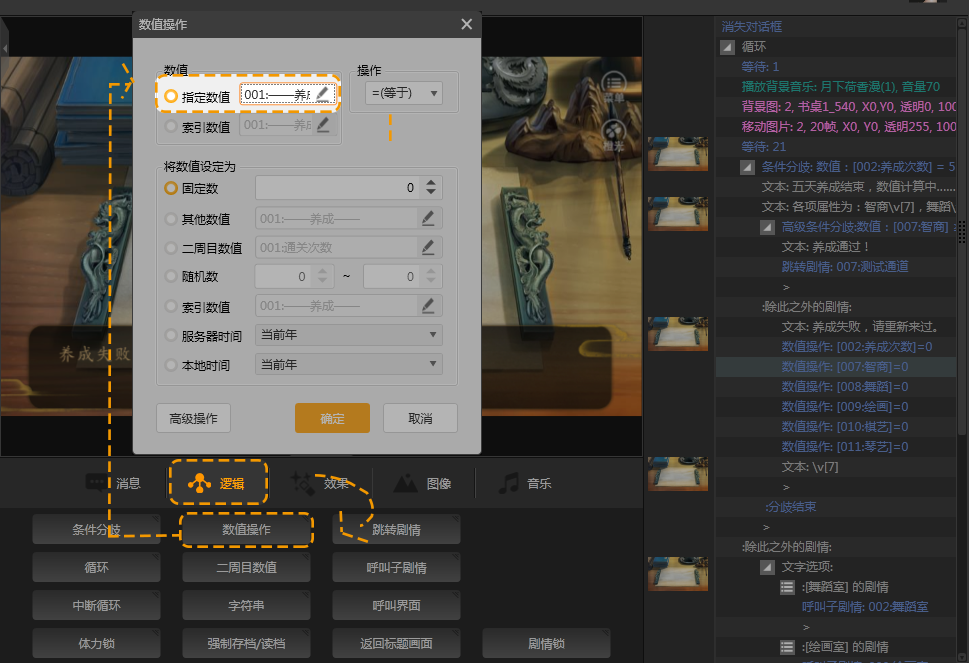The width and height of the screenshot is (969, 663).
Task: Click the edit pencil in the 其他数值 row
Action: 427,219
